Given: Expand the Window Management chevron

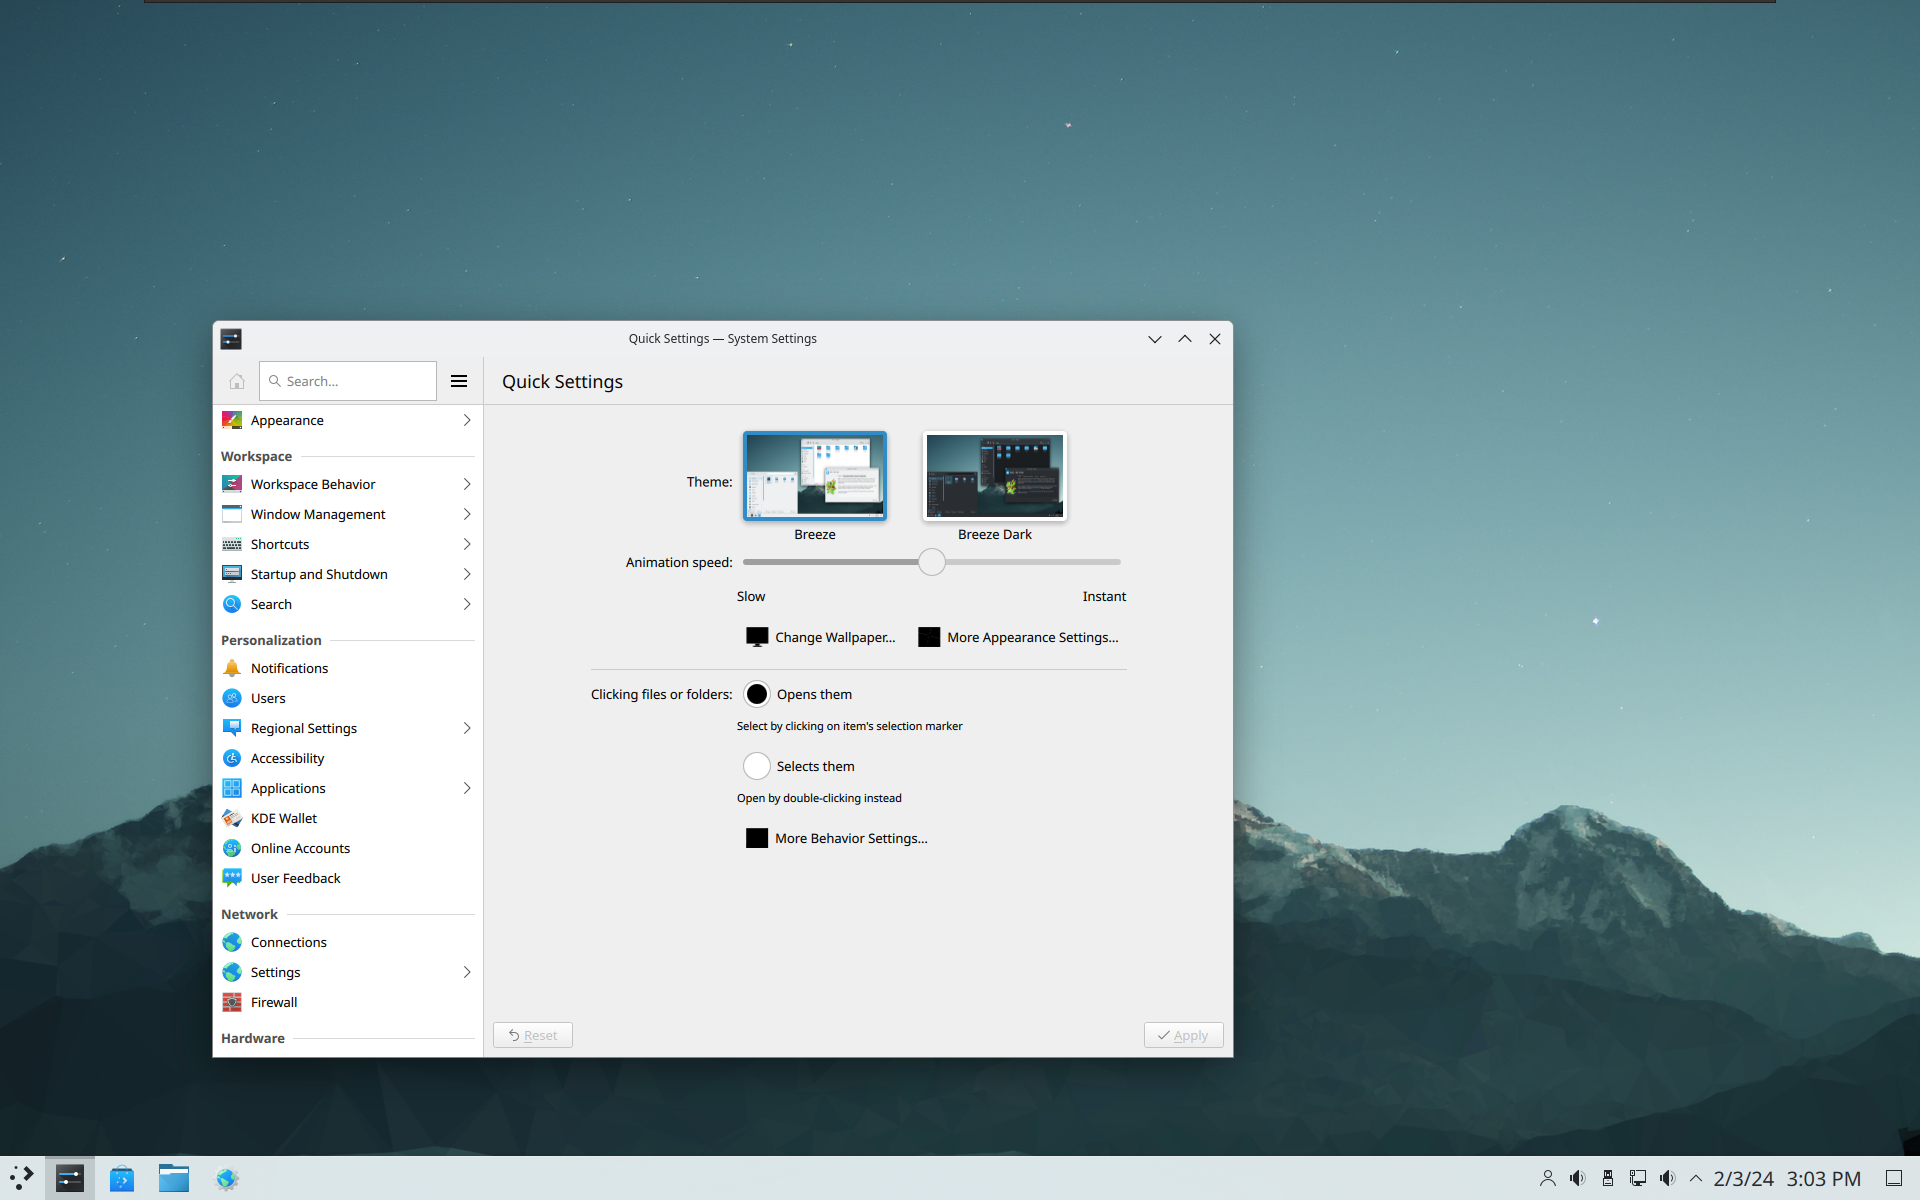Looking at the screenshot, I should [x=467, y=514].
